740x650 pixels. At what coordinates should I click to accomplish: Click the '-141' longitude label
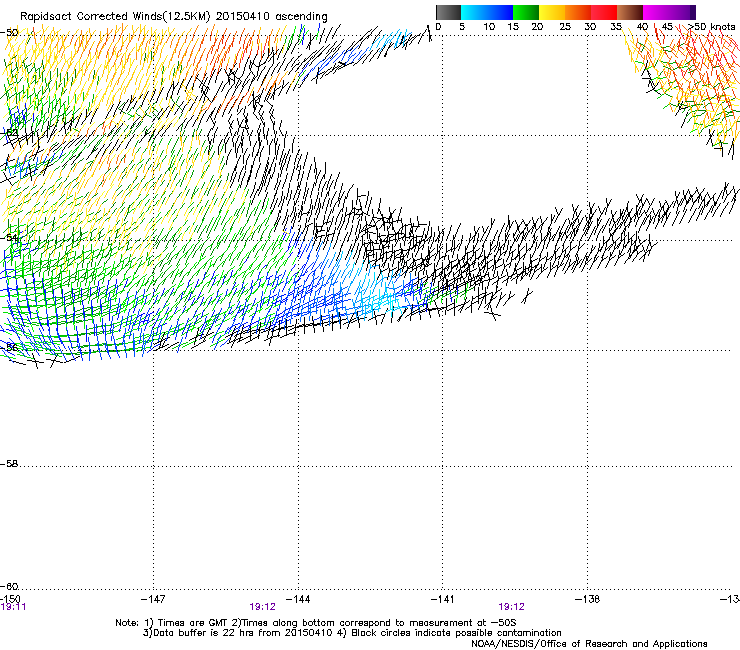click(x=443, y=599)
